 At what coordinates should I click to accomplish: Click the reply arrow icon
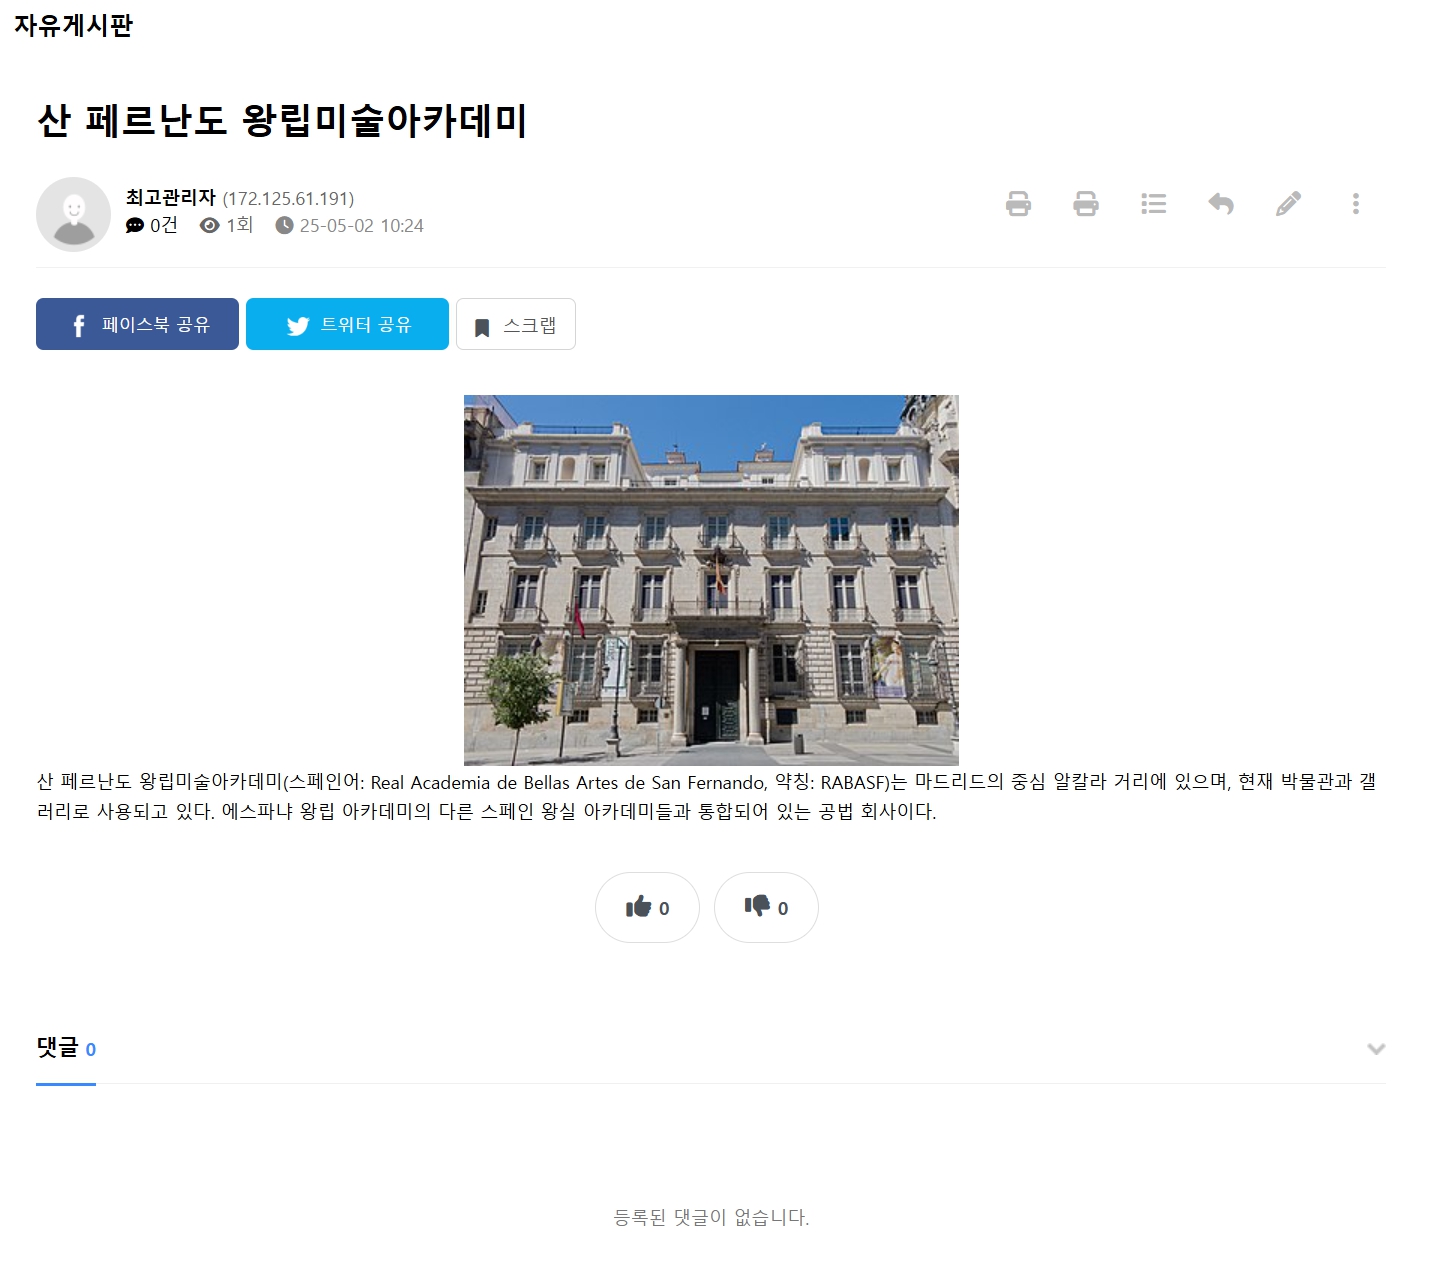click(x=1220, y=204)
